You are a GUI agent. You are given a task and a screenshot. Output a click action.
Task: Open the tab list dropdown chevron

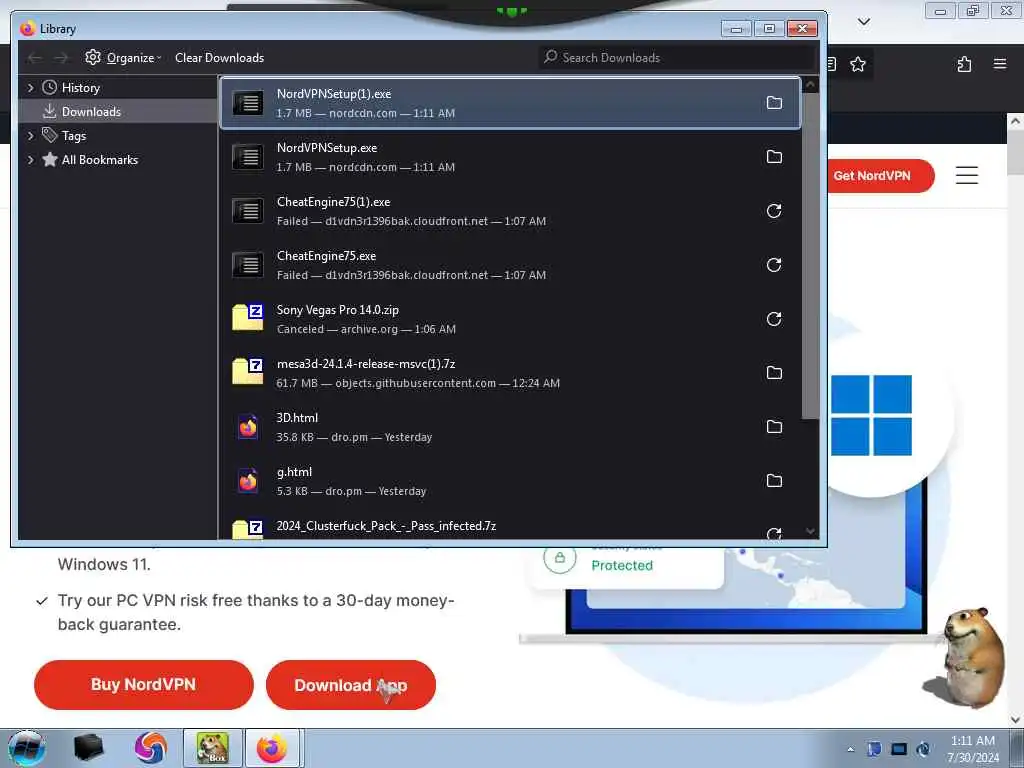[x=864, y=22]
